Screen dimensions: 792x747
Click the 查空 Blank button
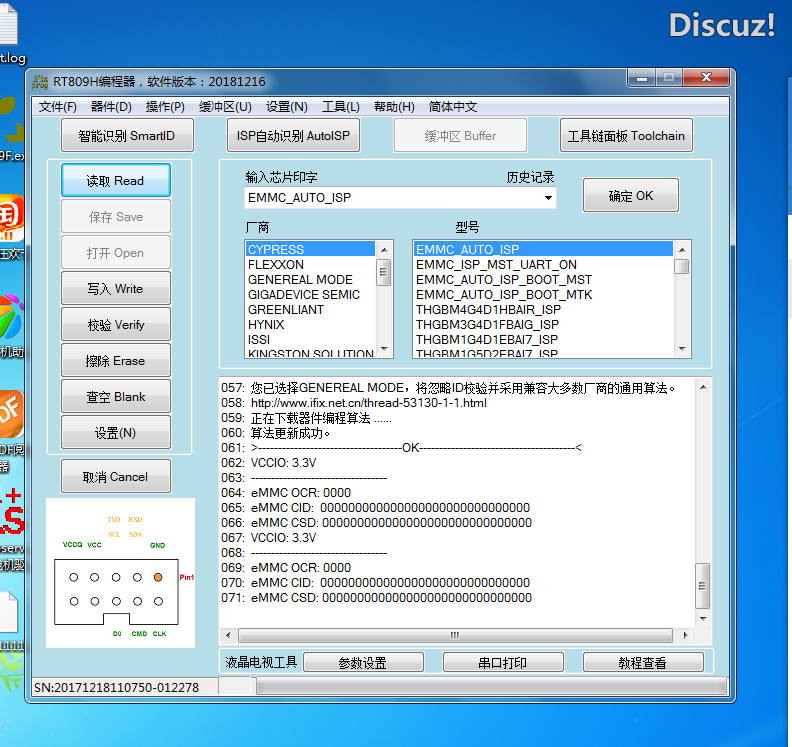[116, 396]
